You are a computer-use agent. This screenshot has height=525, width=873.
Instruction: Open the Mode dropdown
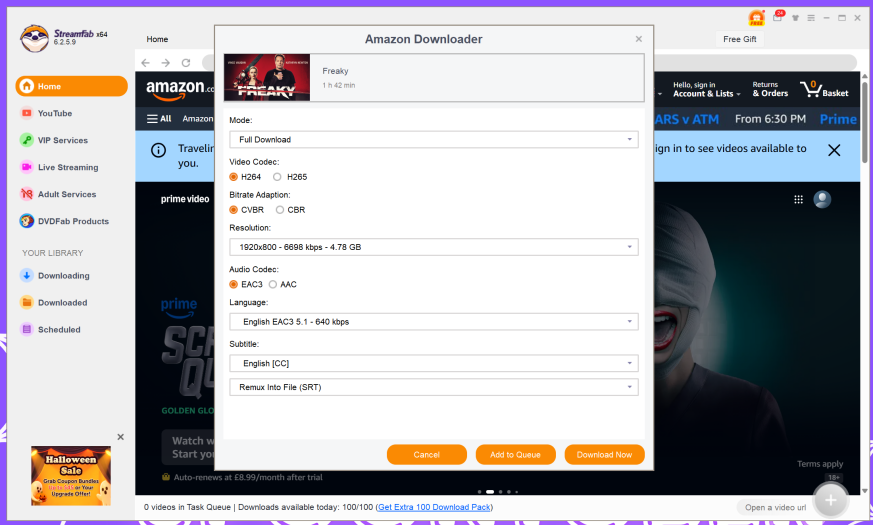point(434,140)
